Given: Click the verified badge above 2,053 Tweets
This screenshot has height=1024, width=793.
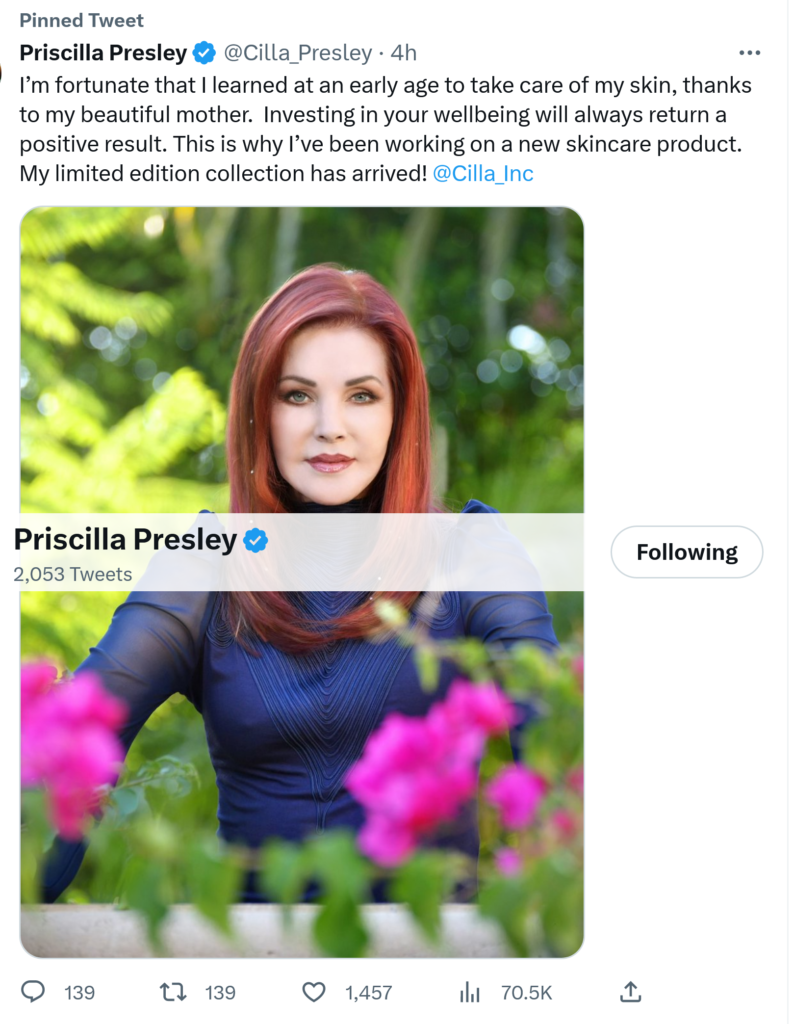Looking at the screenshot, I should coord(256,541).
